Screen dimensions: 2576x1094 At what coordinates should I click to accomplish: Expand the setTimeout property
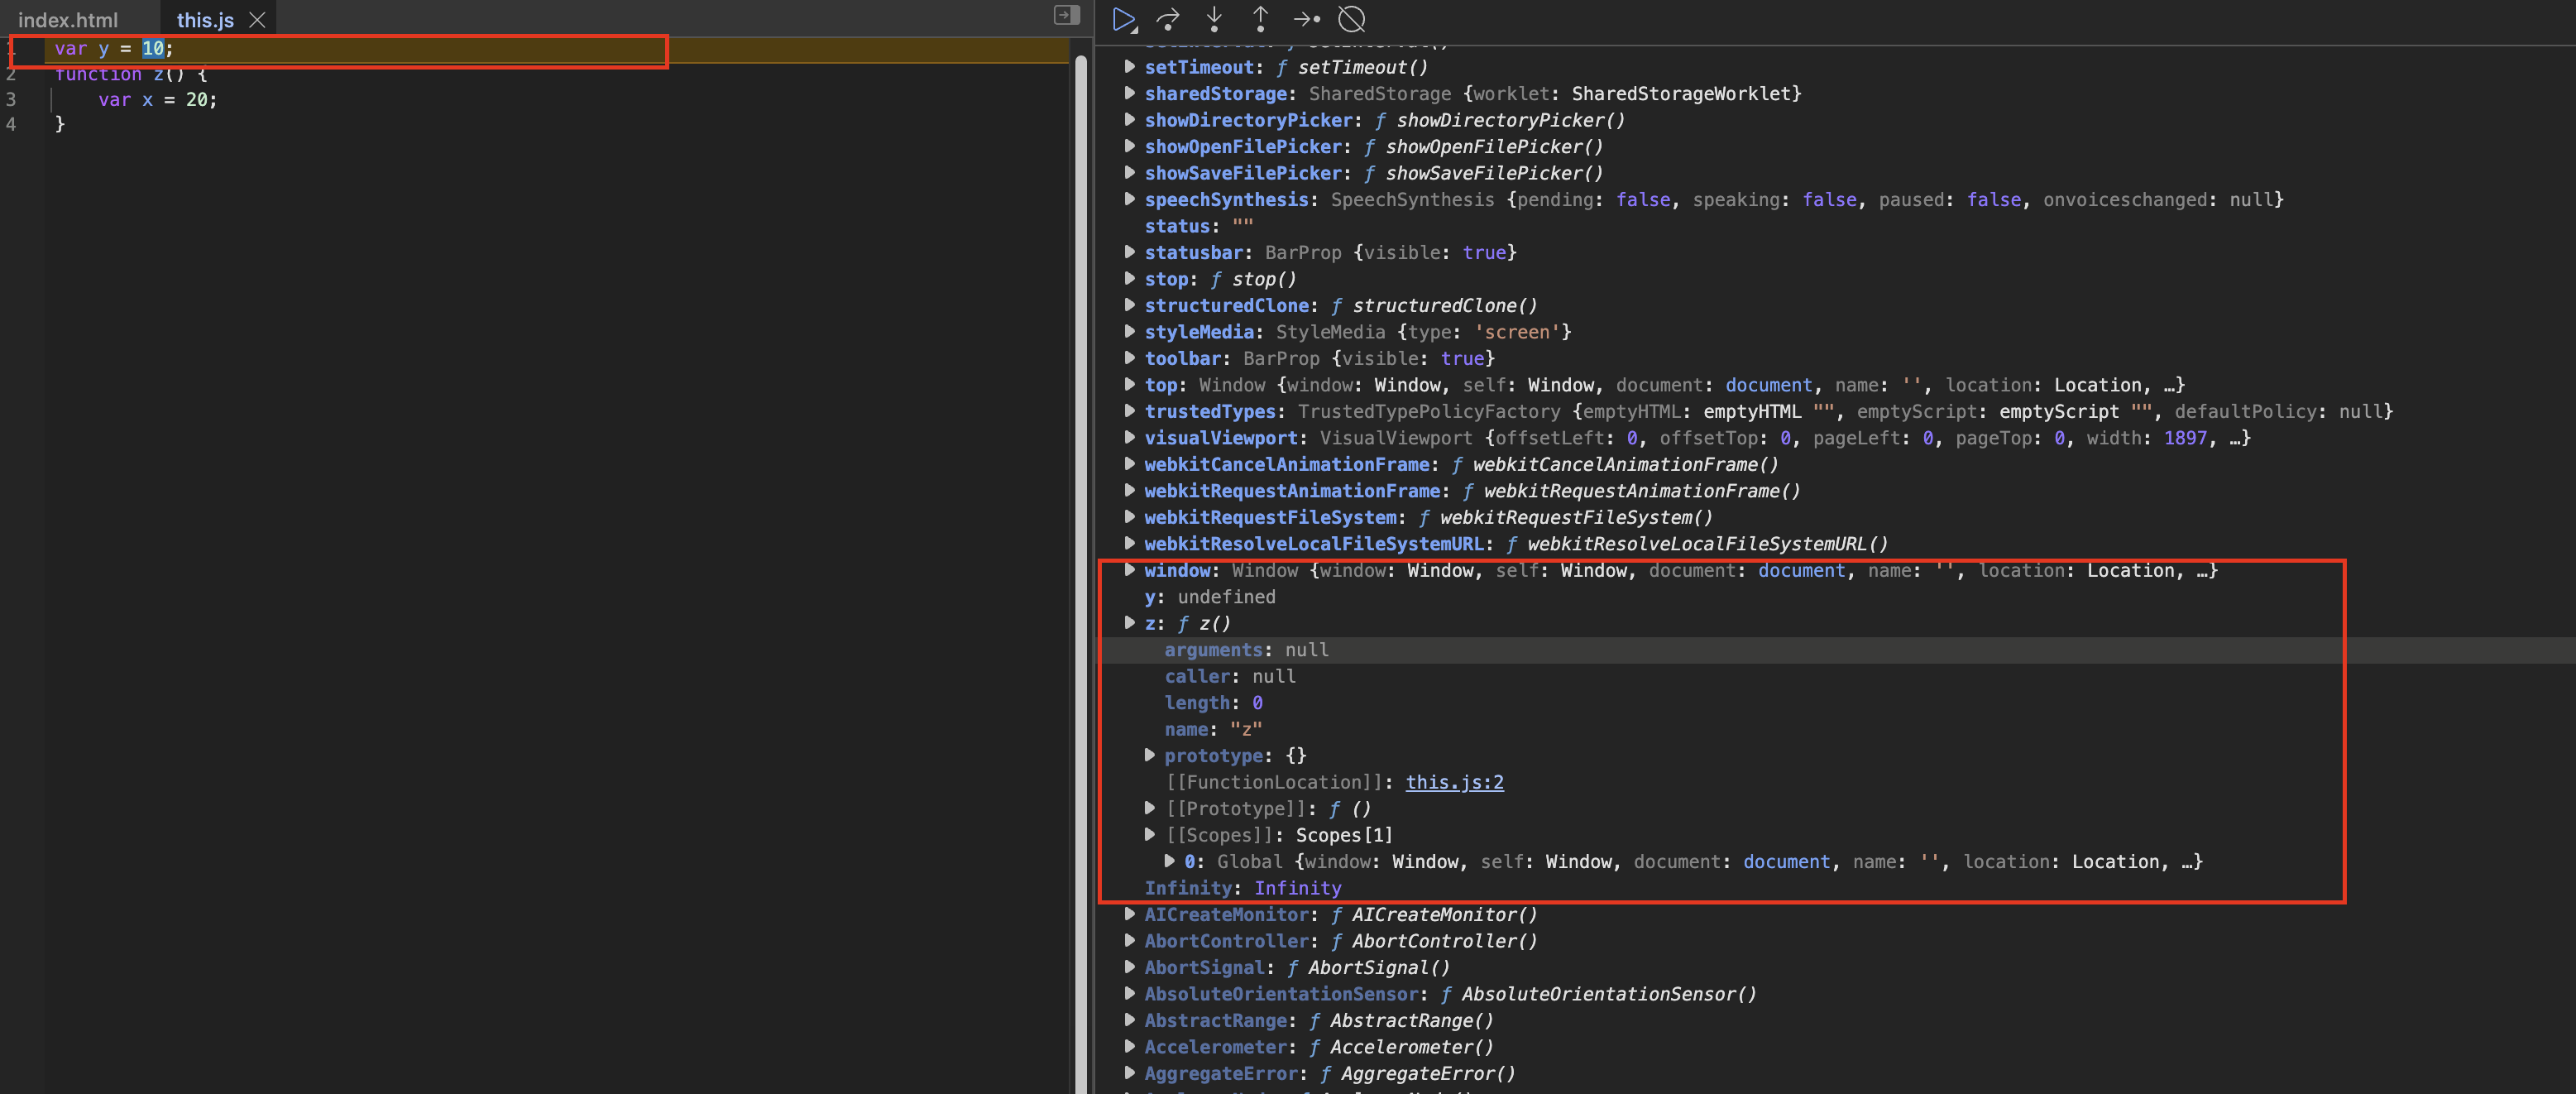tap(1129, 67)
